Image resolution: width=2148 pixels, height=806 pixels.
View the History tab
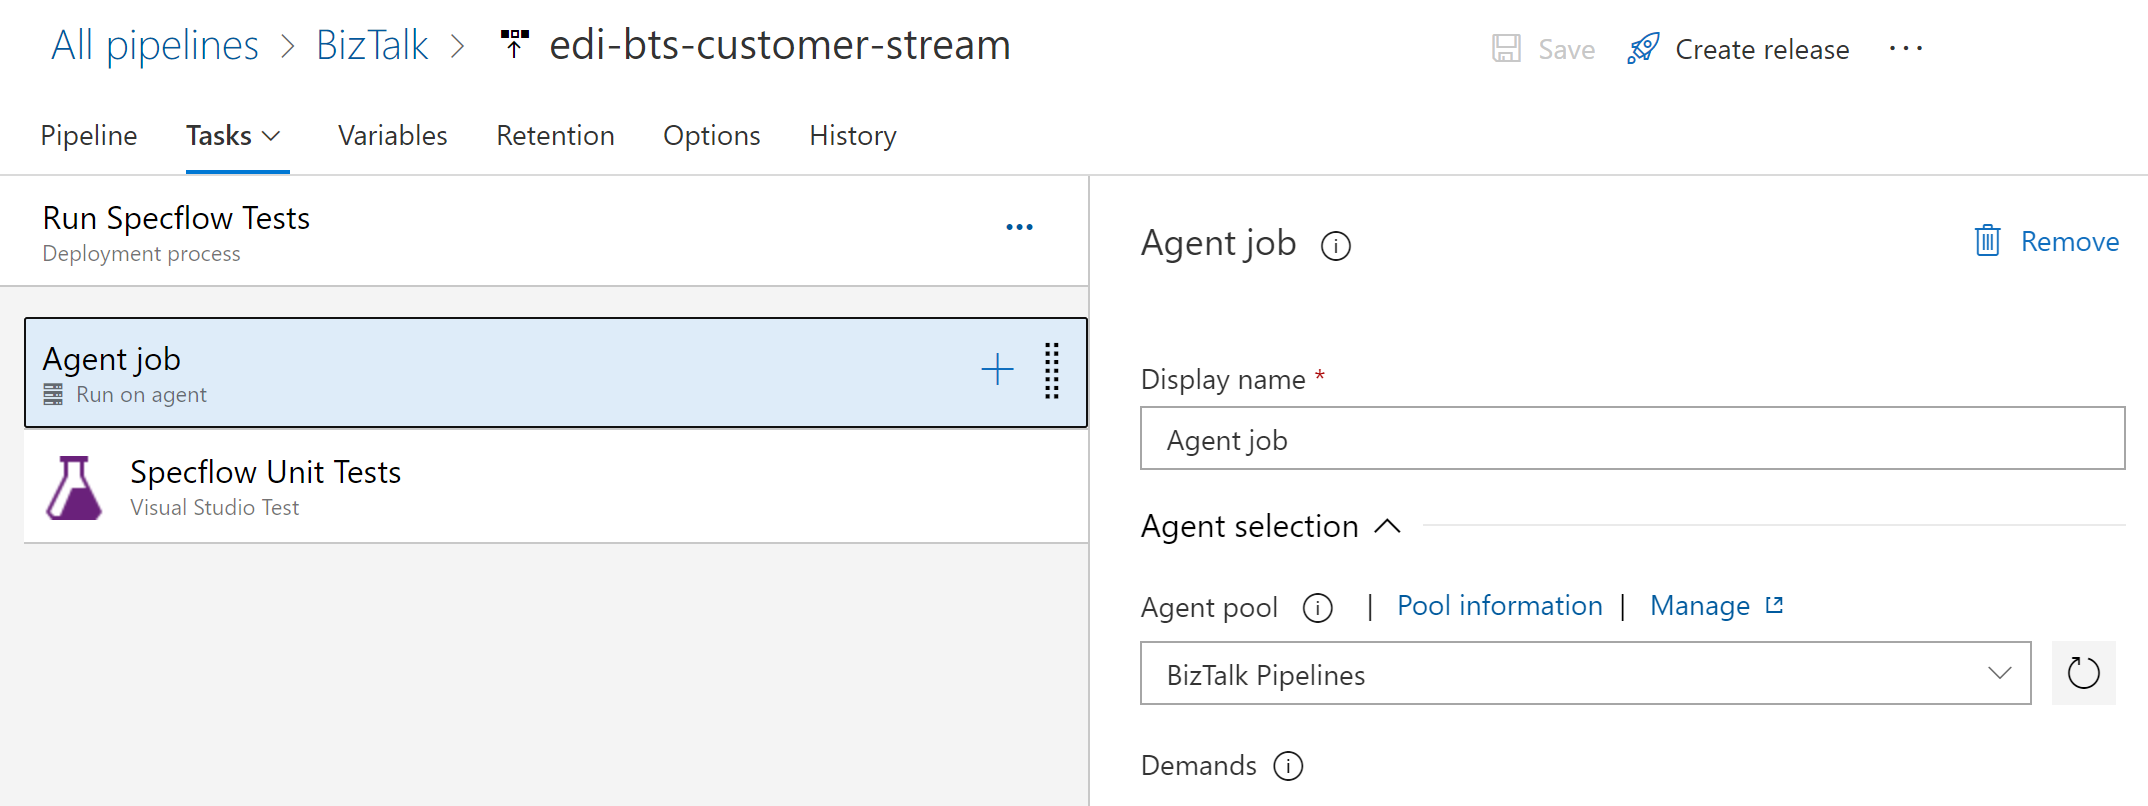click(853, 135)
